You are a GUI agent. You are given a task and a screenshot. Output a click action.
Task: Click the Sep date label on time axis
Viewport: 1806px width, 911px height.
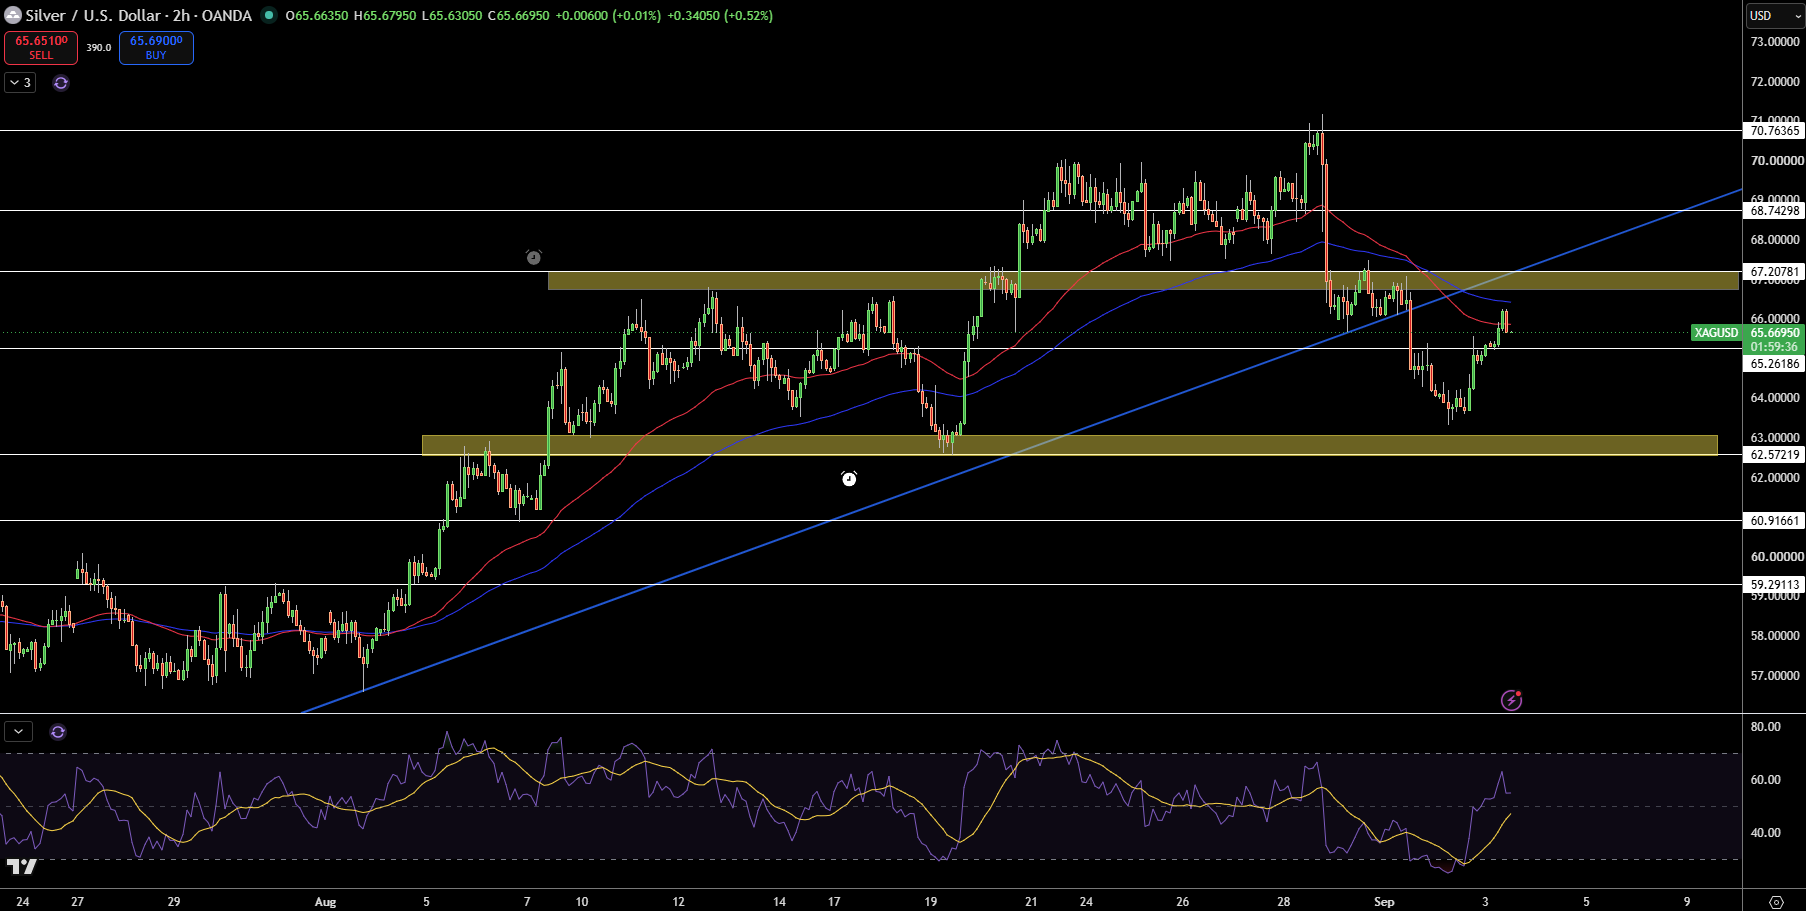click(1384, 901)
